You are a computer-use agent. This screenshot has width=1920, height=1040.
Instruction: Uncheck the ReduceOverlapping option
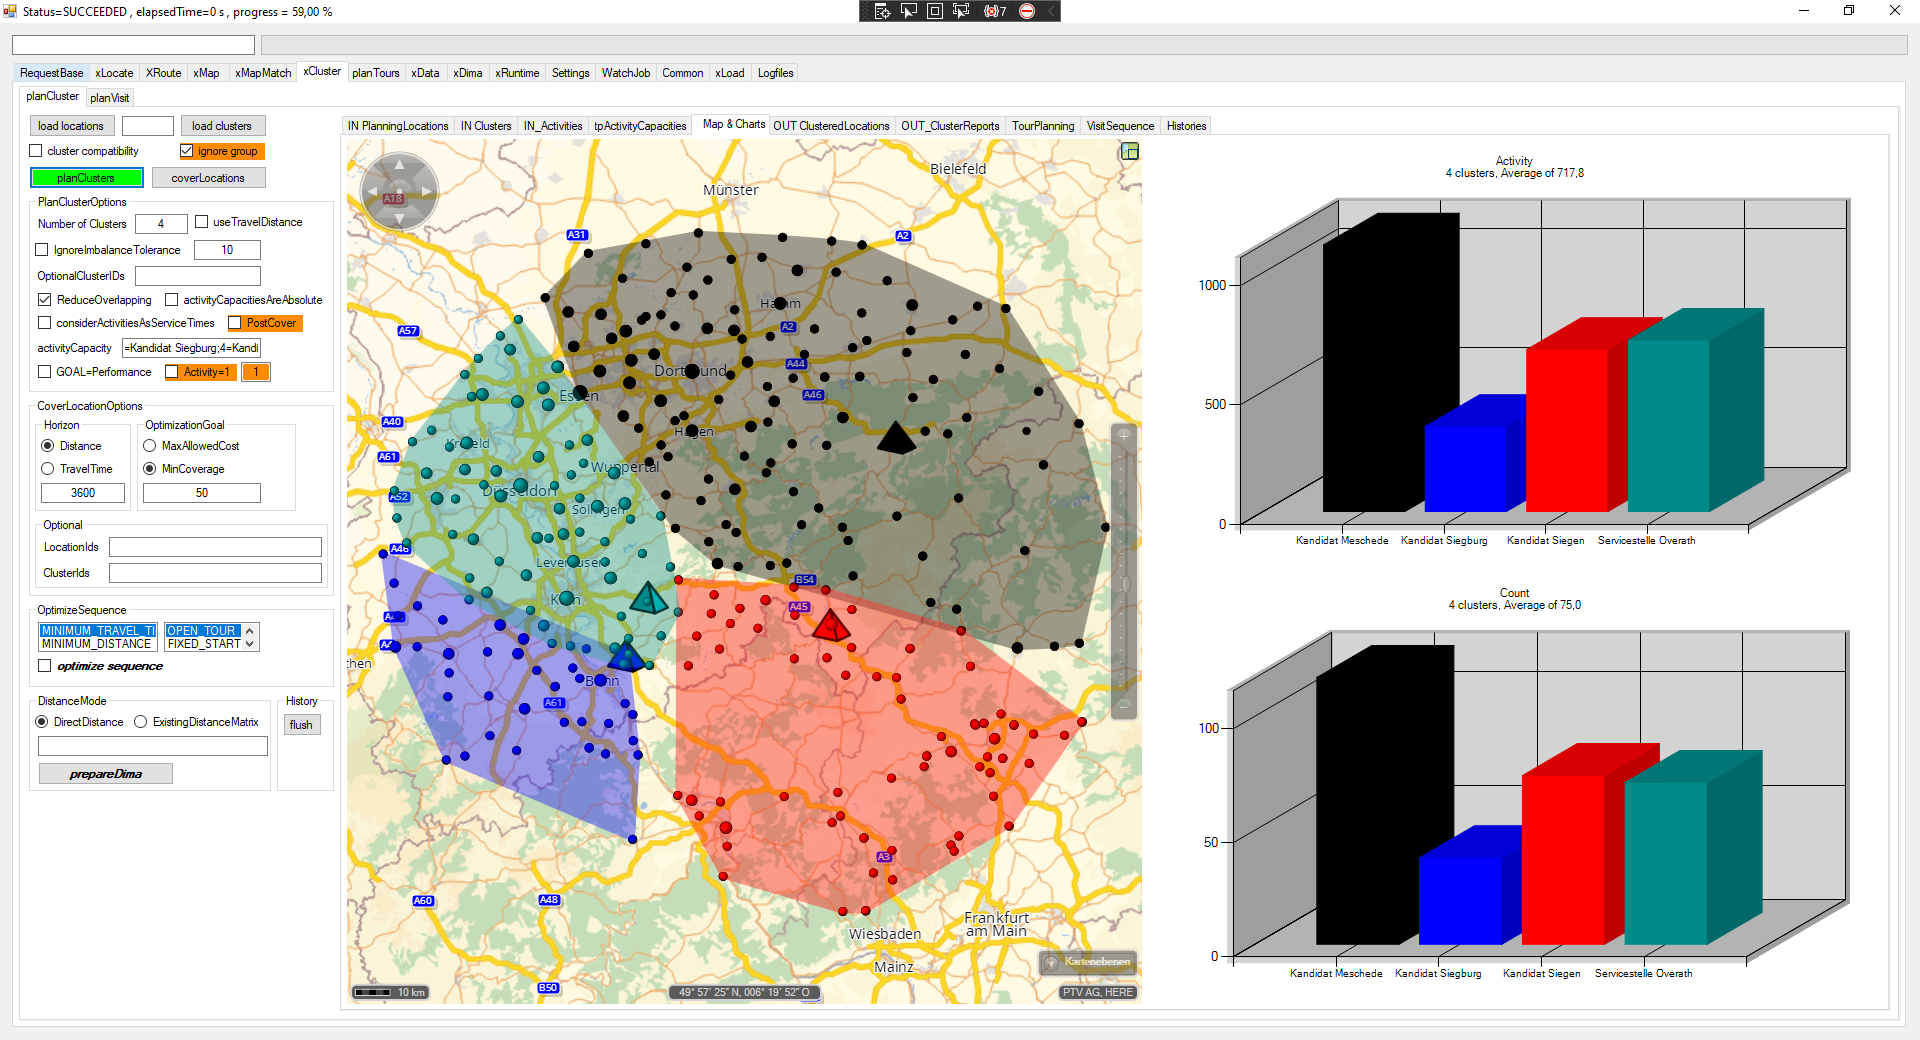[45, 300]
